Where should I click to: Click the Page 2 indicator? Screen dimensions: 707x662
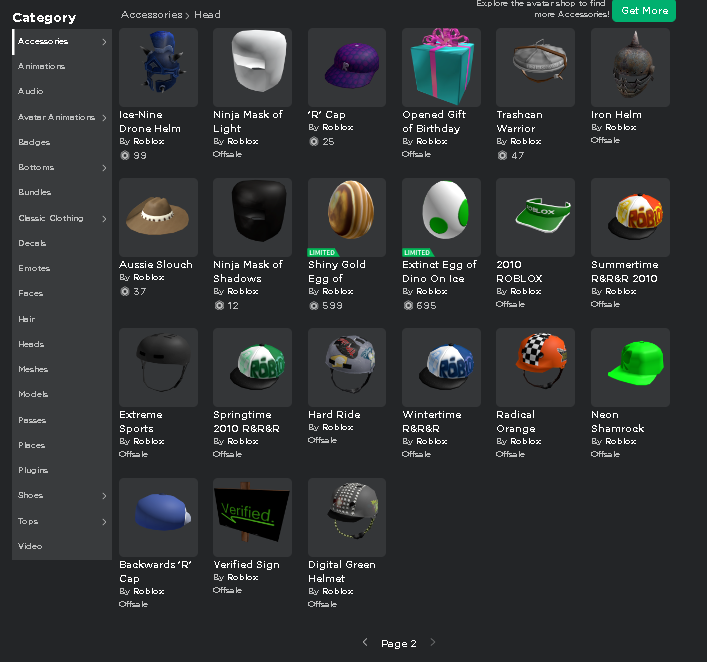click(399, 644)
